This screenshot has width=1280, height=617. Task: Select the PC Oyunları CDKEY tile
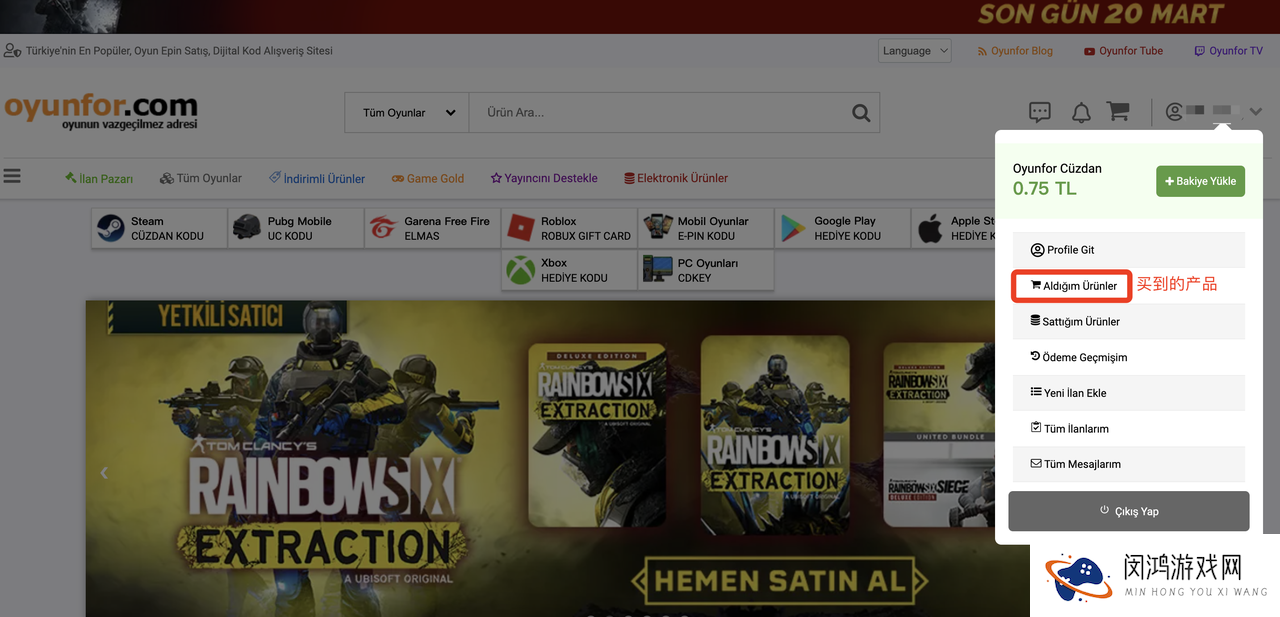click(706, 270)
